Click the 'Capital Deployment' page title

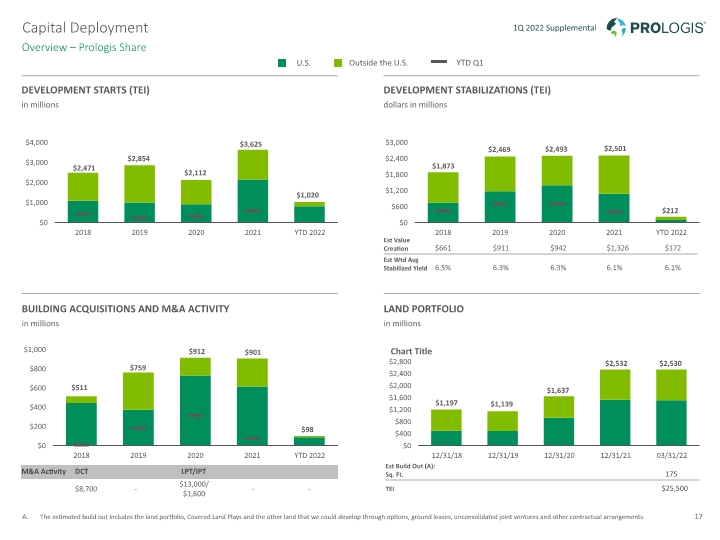tap(85, 28)
